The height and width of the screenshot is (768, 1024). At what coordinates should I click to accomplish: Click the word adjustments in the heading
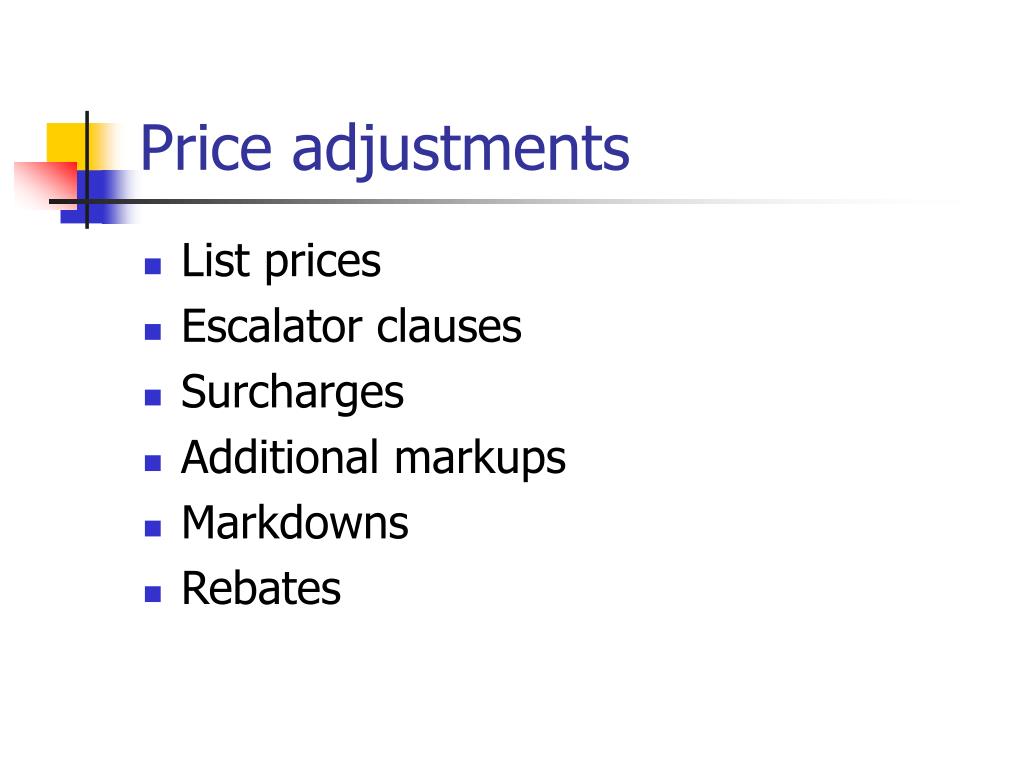point(460,152)
